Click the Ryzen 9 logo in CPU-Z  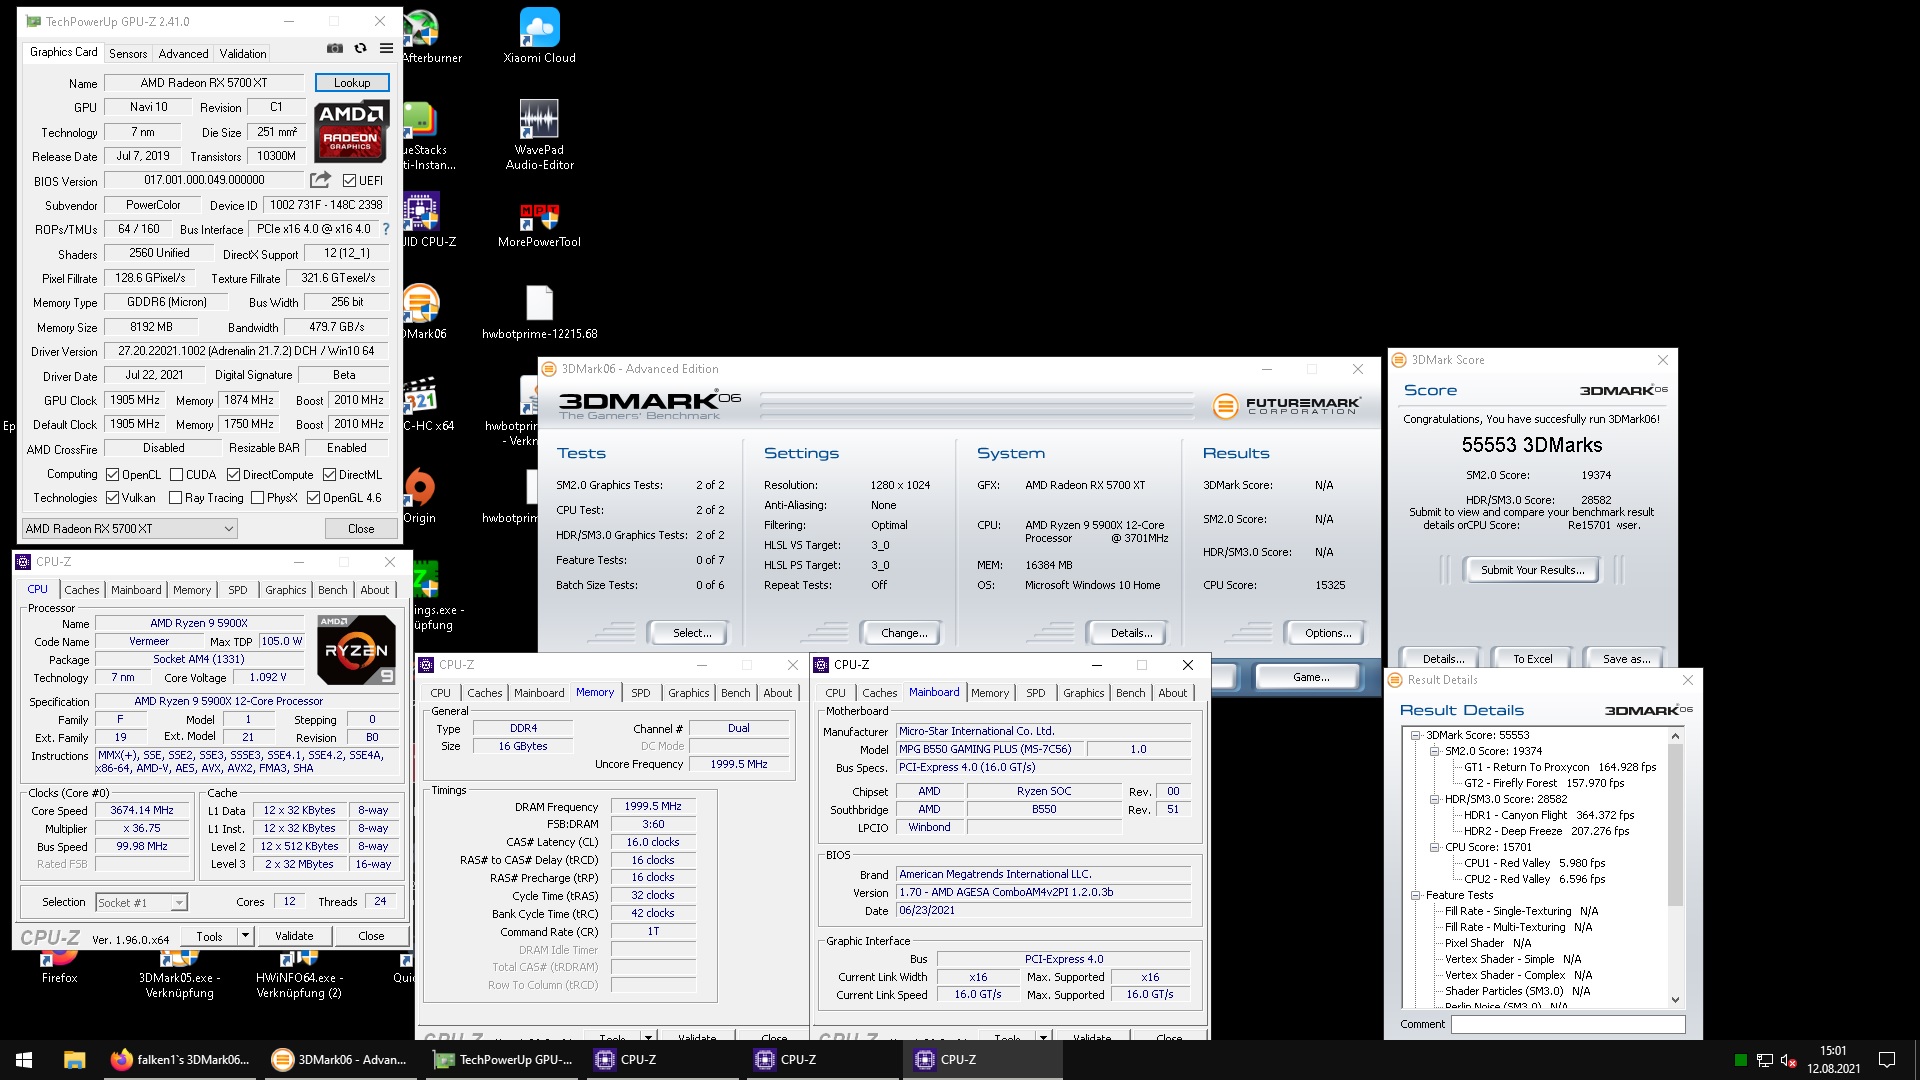pyautogui.click(x=356, y=650)
